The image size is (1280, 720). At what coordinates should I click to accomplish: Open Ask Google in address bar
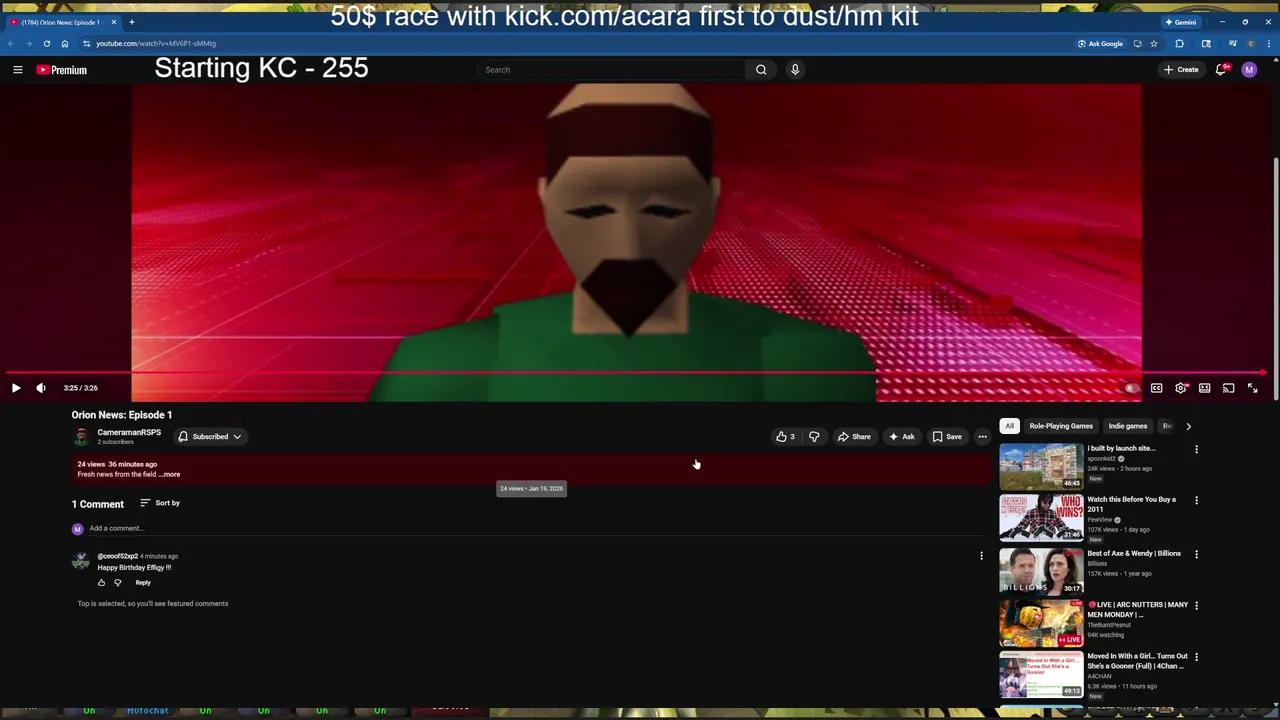[x=1101, y=44]
